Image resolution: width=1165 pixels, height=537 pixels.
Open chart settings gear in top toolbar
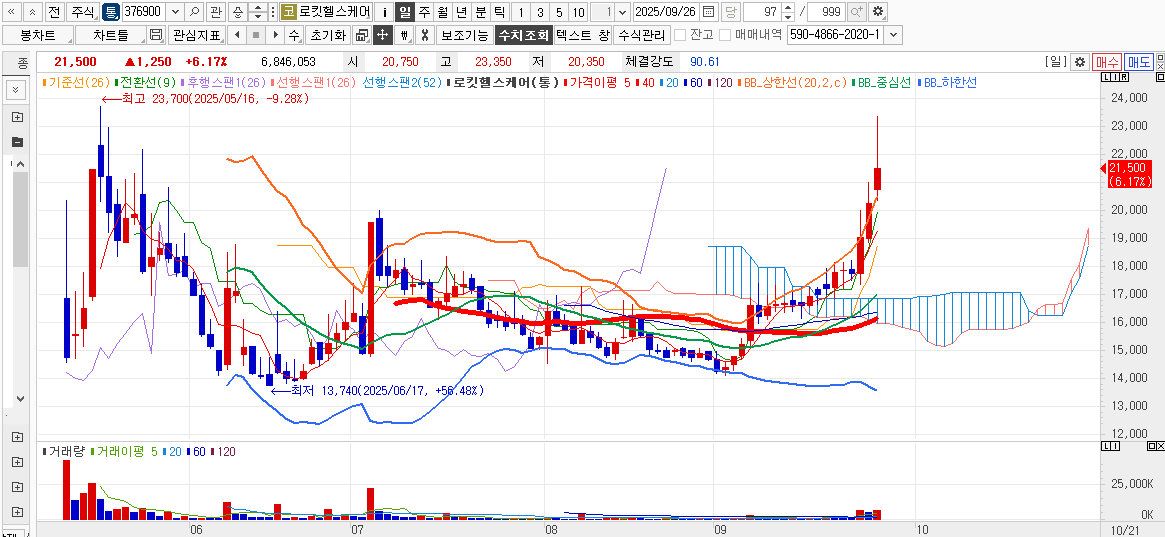[878, 12]
